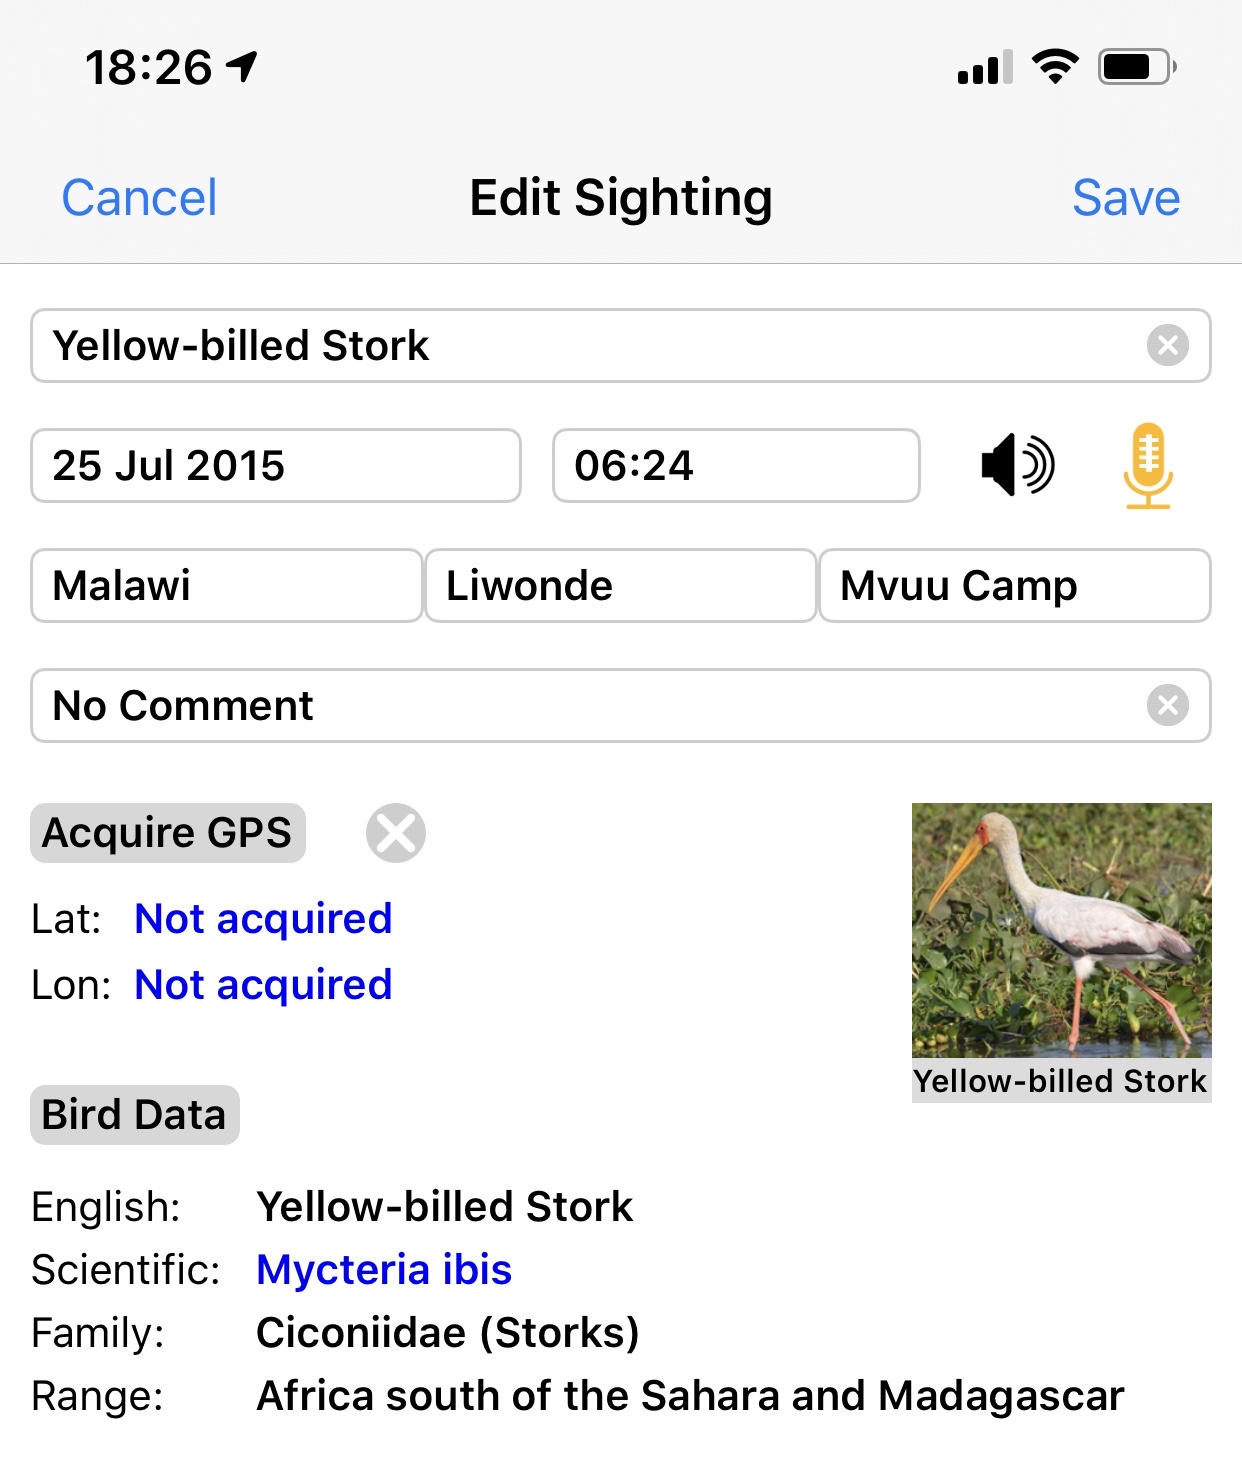This screenshot has width=1242, height=1466.
Task: Clear the Yellow-billed Stork name field
Action: pos(1167,346)
